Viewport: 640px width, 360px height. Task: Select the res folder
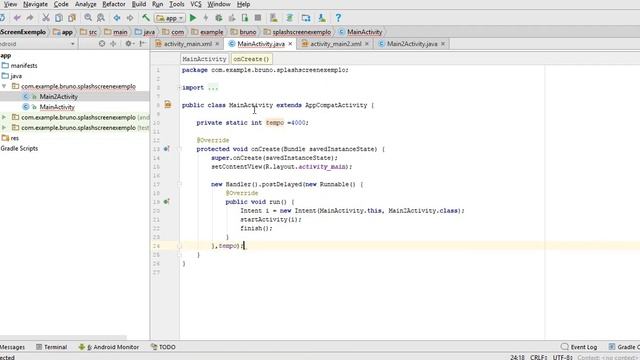(10, 138)
